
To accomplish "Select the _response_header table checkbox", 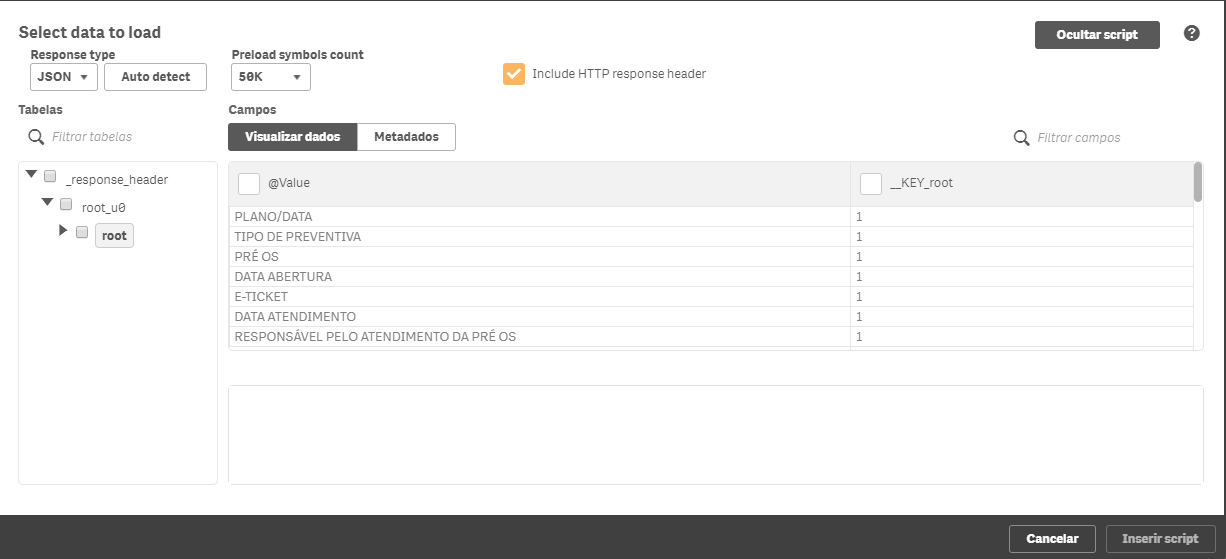I will (50, 177).
